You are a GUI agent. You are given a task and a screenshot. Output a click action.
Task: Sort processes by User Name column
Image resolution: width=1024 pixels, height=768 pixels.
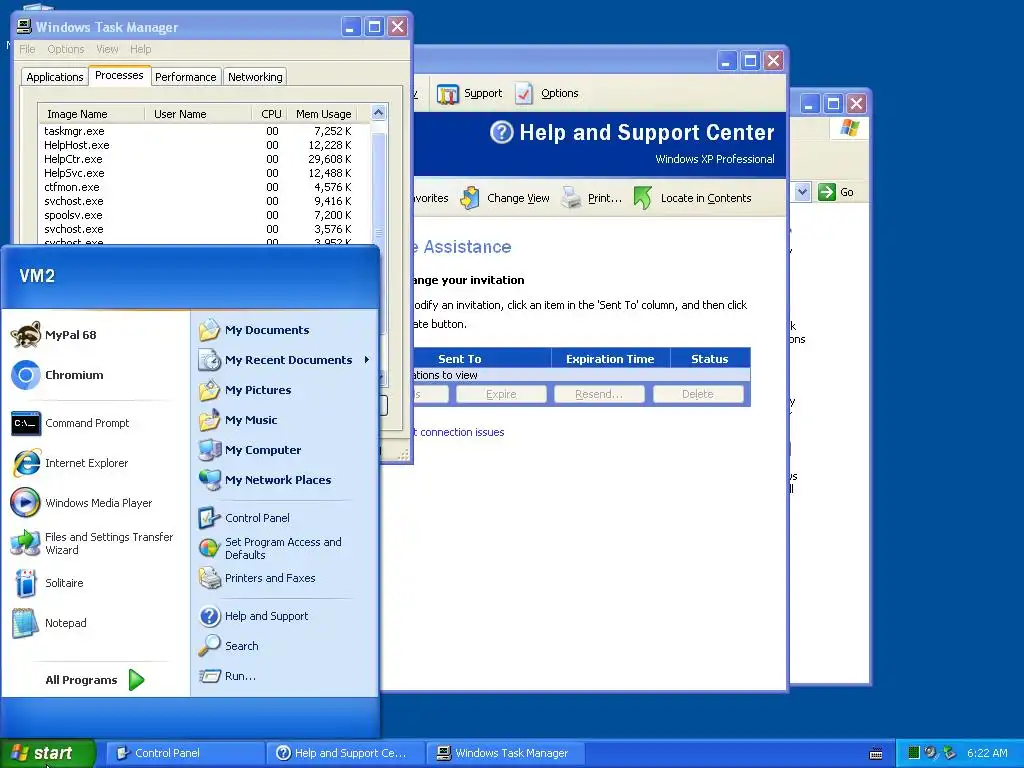click(x=197, y=114)
